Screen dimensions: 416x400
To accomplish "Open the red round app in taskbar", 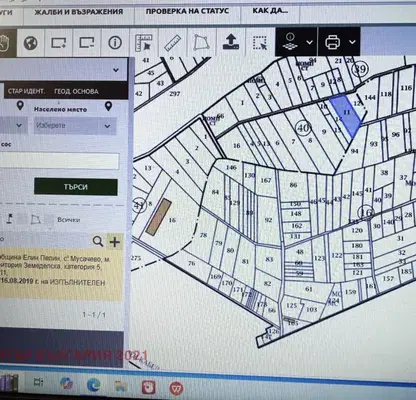I will (x=176, y=389).
